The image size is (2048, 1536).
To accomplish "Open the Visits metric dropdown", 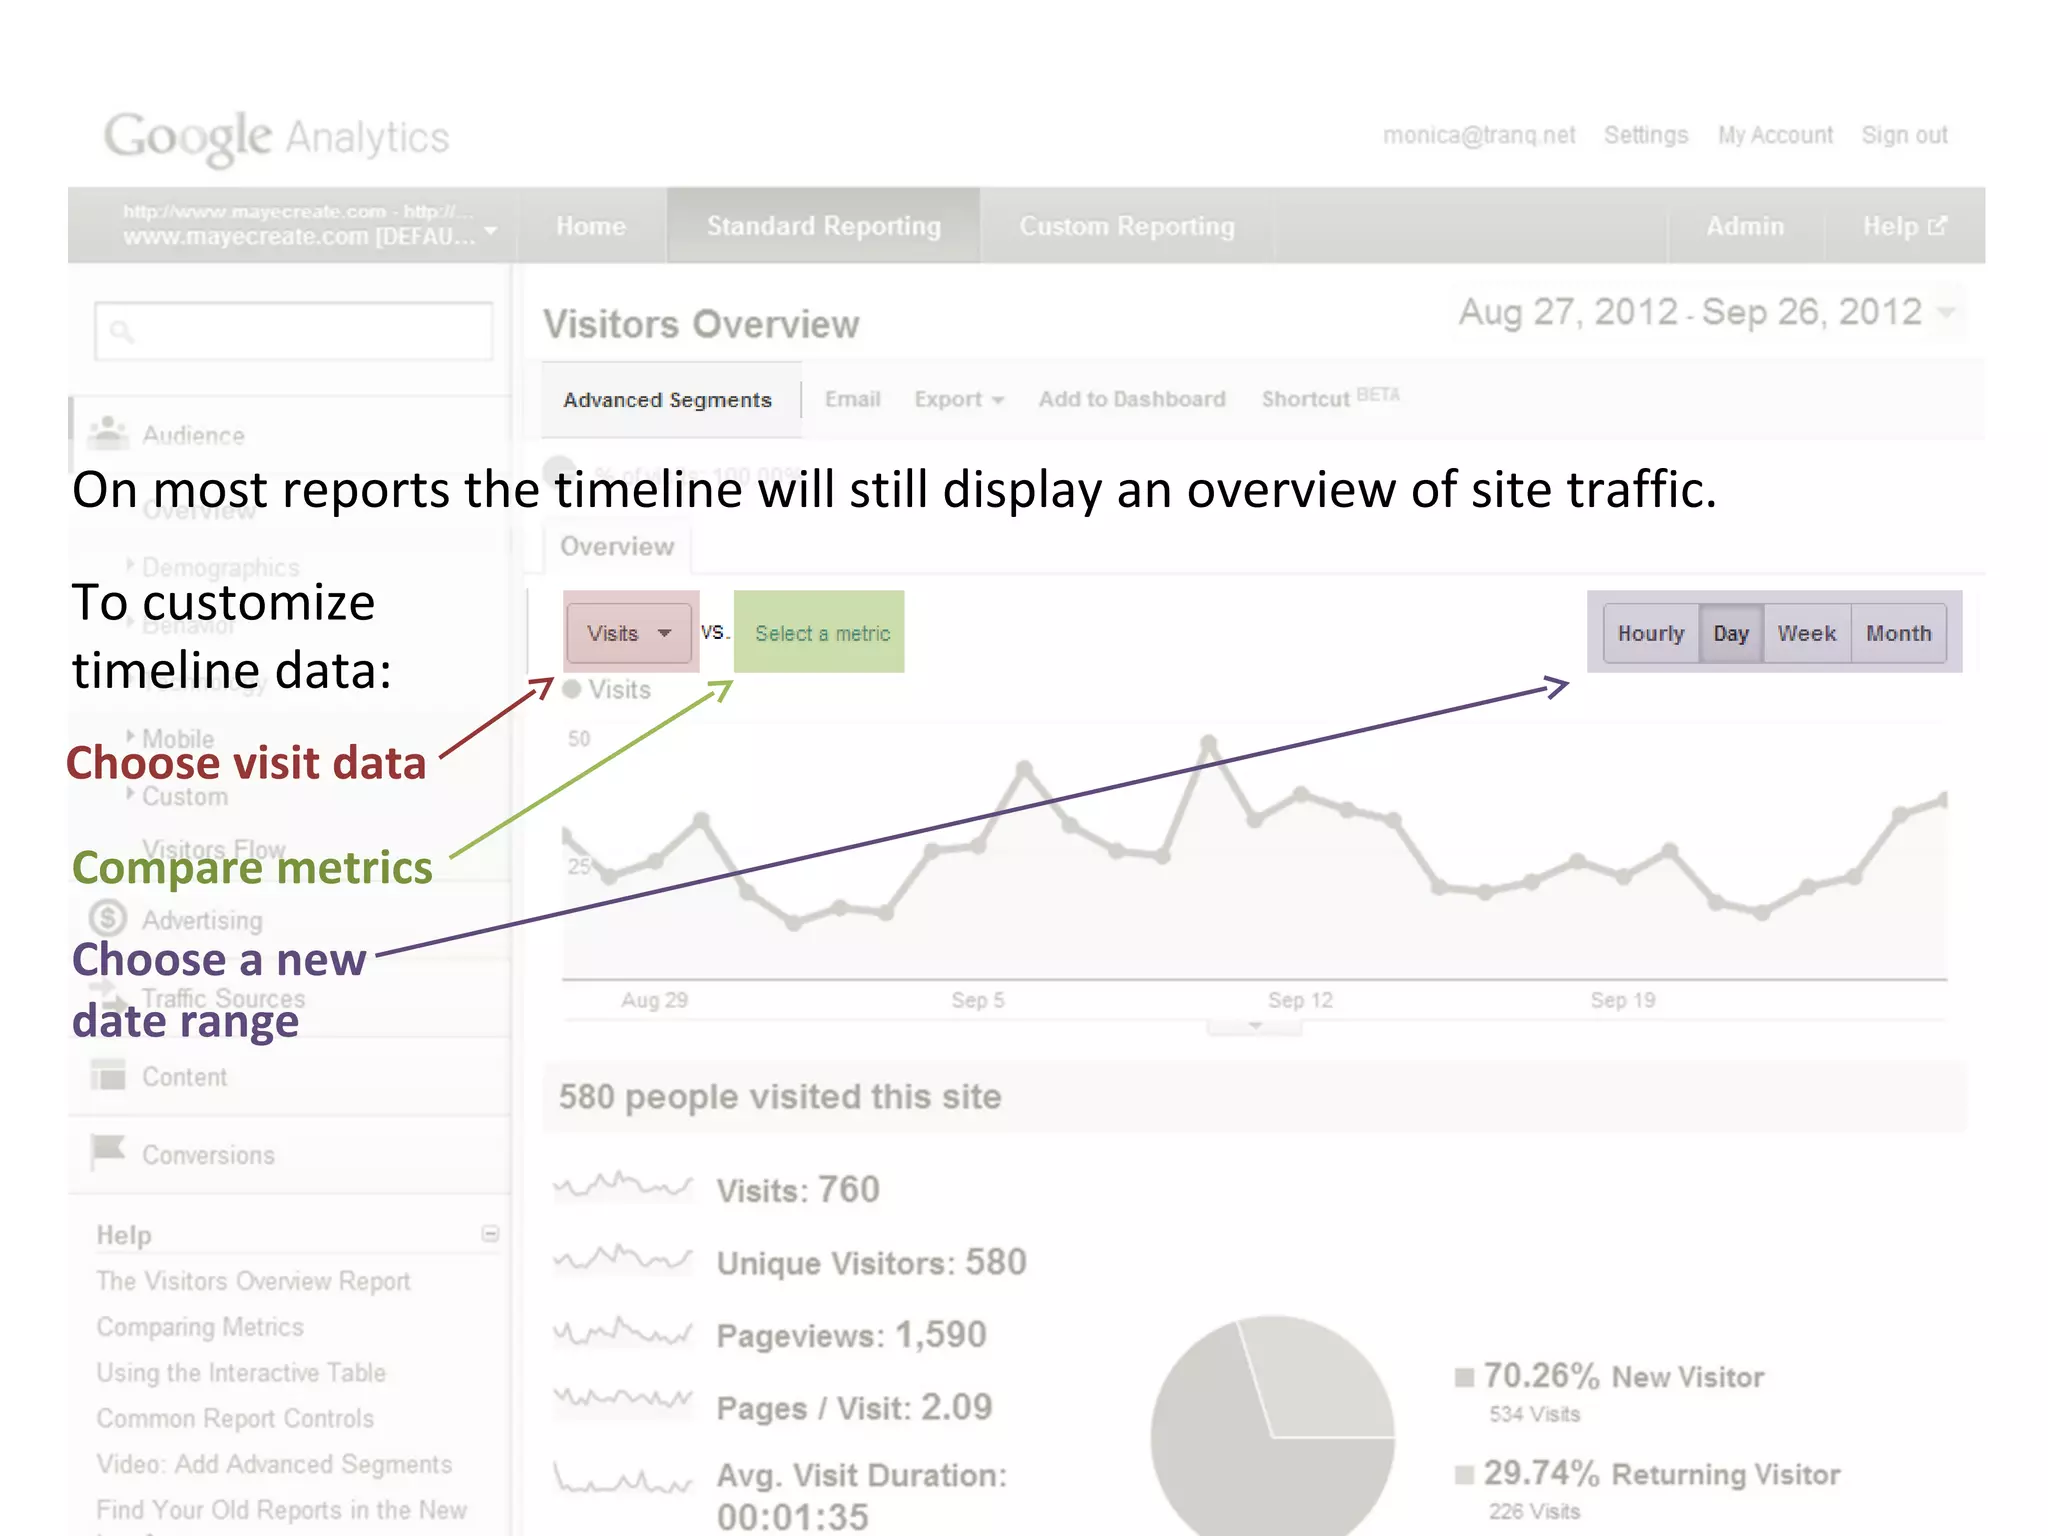I will coord(628,633).
